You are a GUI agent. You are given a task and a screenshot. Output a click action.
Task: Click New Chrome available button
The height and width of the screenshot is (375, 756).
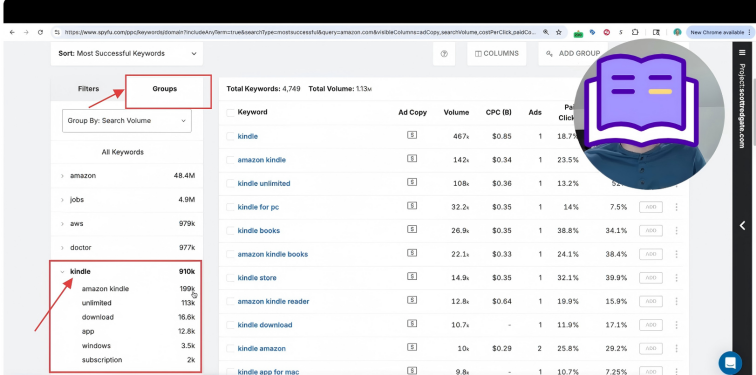point(720,32)
